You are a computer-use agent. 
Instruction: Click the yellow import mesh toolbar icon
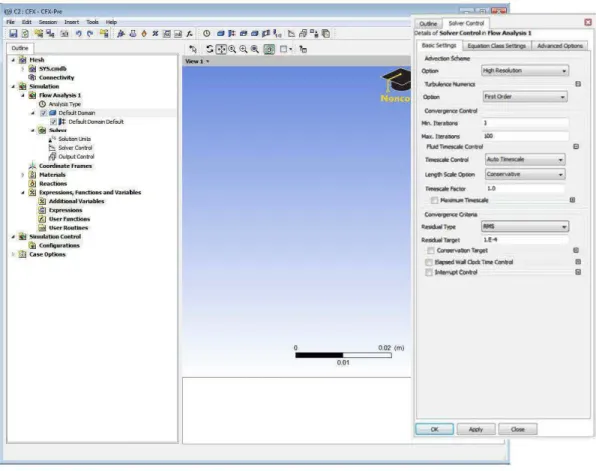point(38,34)
